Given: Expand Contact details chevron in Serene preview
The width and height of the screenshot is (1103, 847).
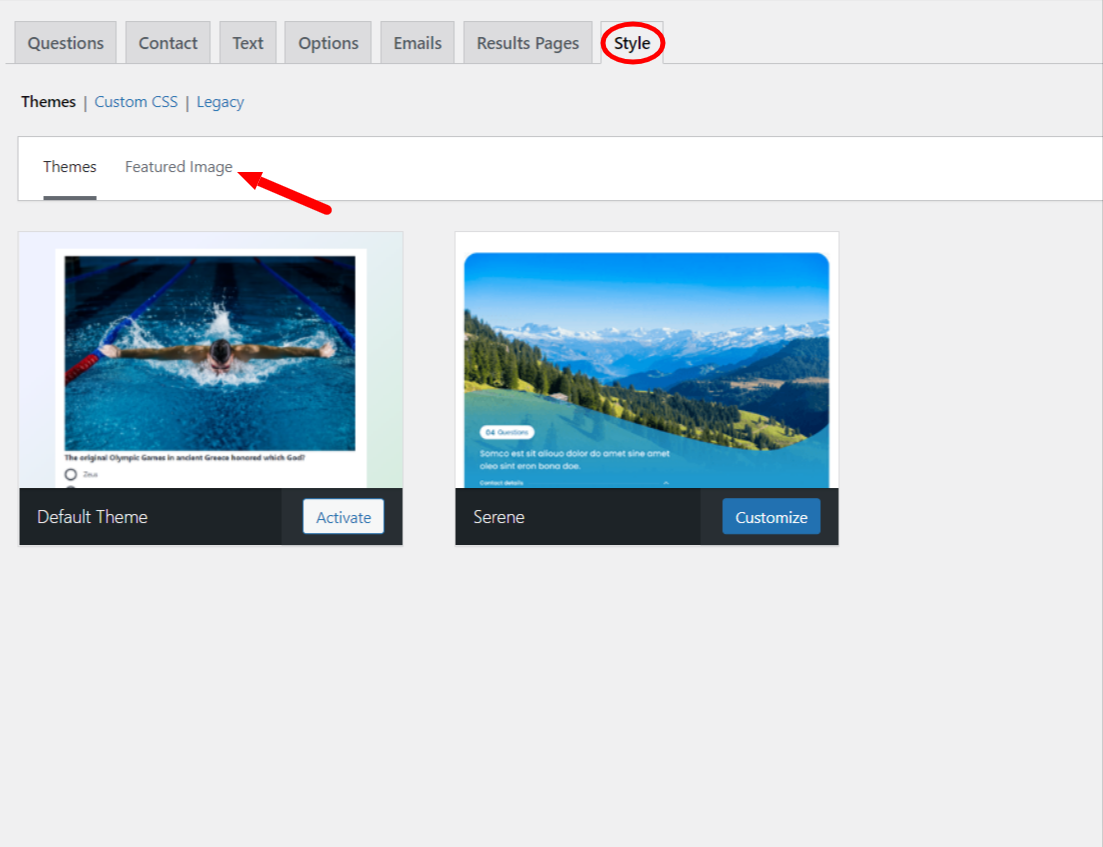Looking at the screenshot, I should (x=666, y=482).
